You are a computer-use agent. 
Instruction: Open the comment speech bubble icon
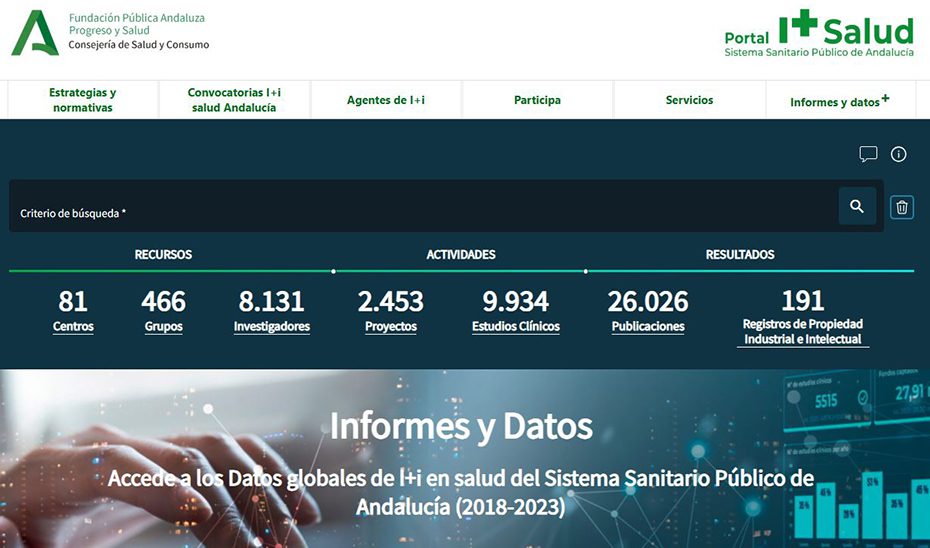coord(868,154)
